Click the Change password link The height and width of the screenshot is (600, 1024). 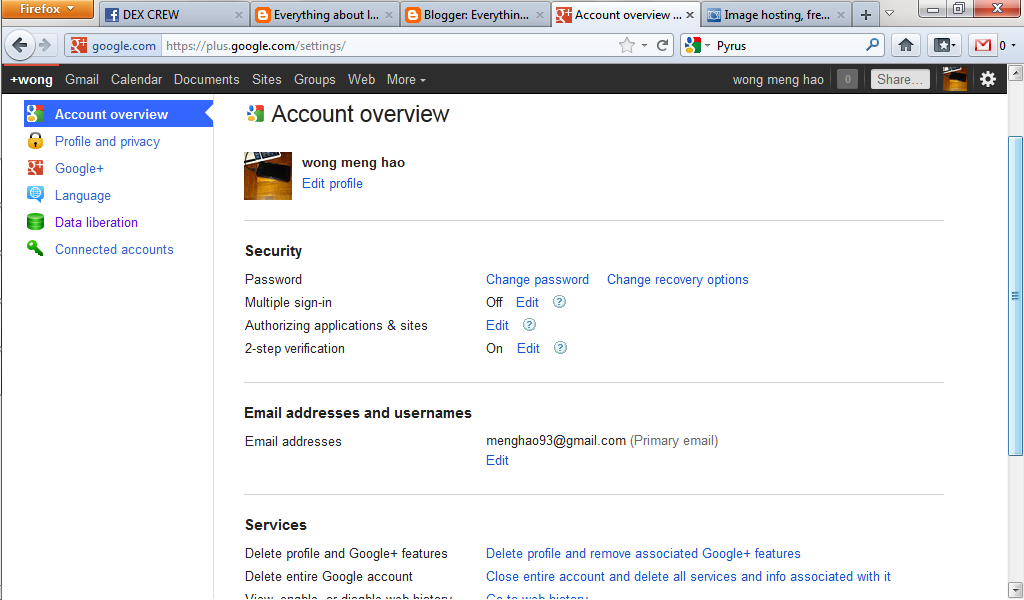point(537,279)
